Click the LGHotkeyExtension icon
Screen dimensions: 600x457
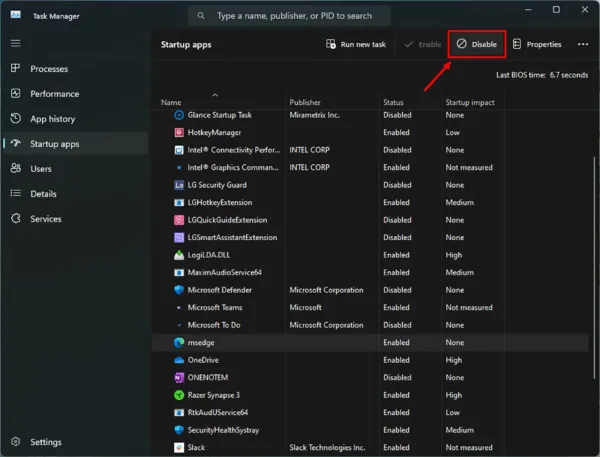coord(179,202)
